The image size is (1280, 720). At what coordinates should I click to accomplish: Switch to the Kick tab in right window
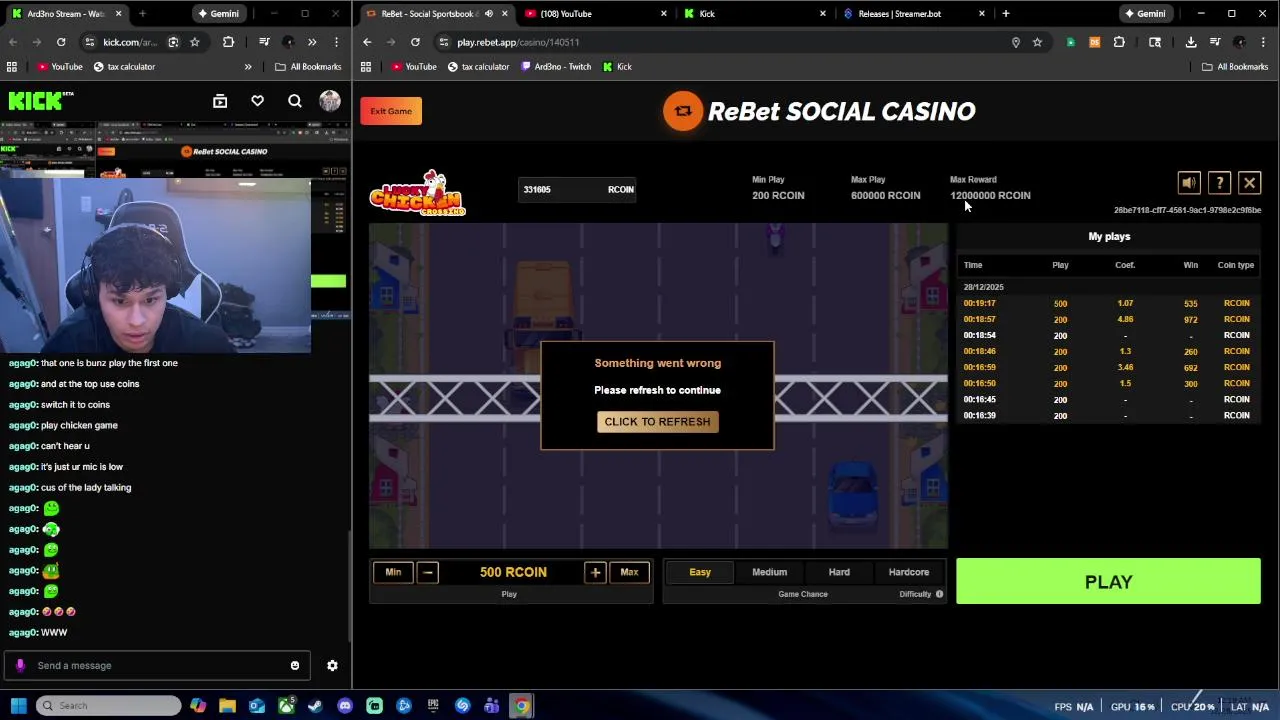click(x=755, y=14)
